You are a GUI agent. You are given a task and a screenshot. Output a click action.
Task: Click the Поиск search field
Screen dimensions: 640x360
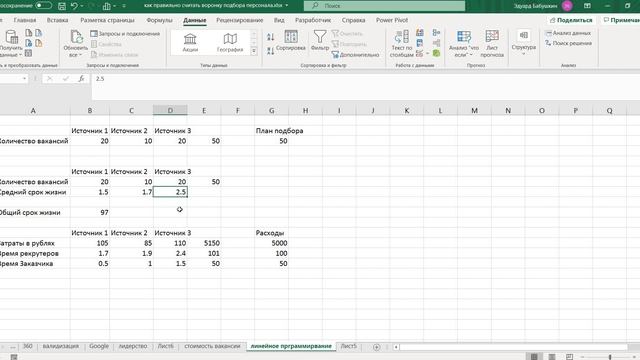click(x=384, y=6)
